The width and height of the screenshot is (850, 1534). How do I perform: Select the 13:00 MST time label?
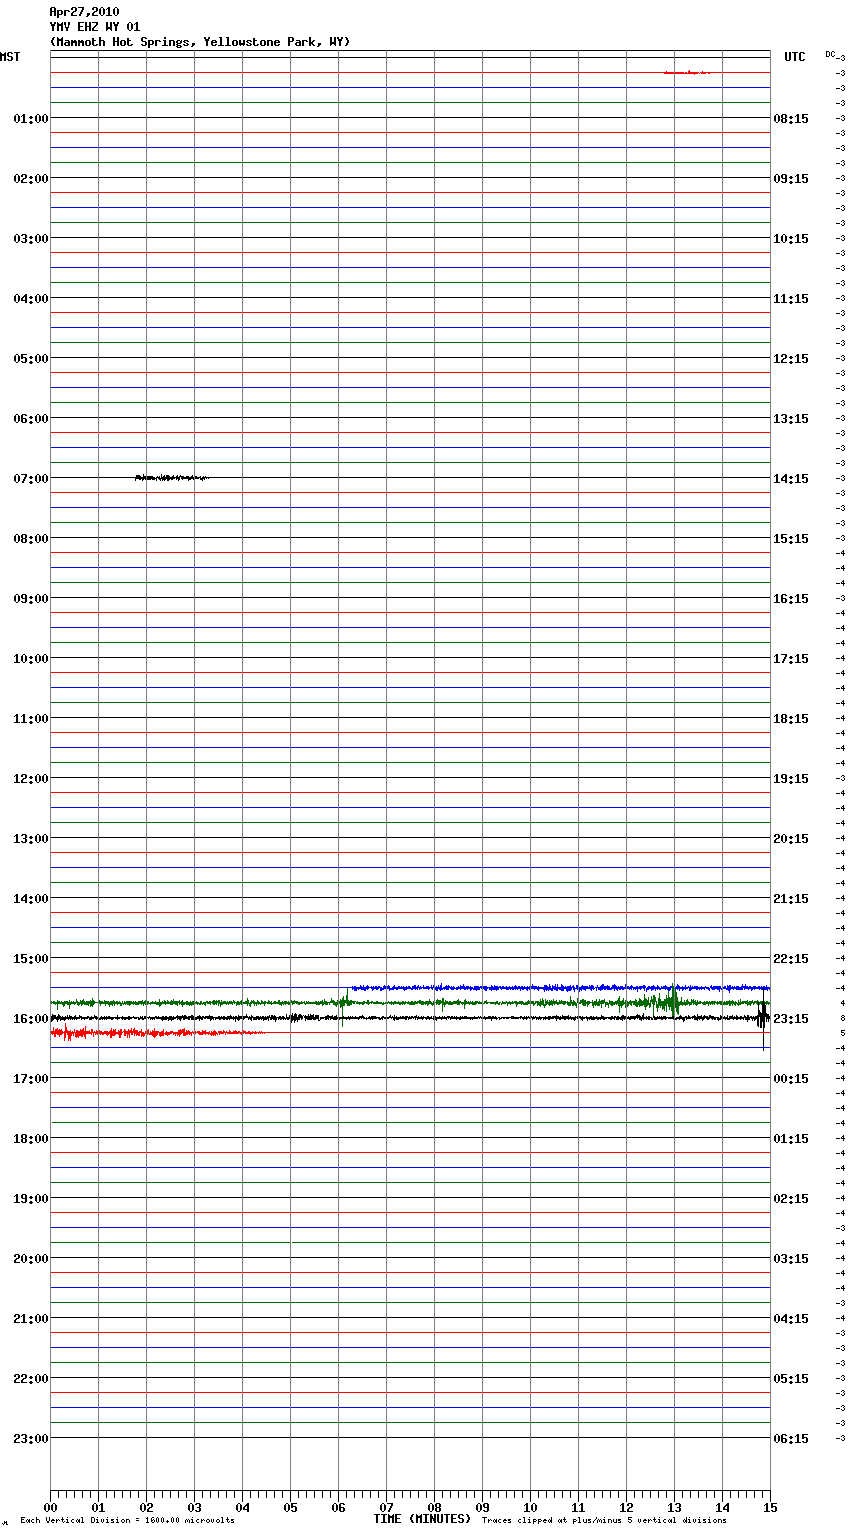31,839
